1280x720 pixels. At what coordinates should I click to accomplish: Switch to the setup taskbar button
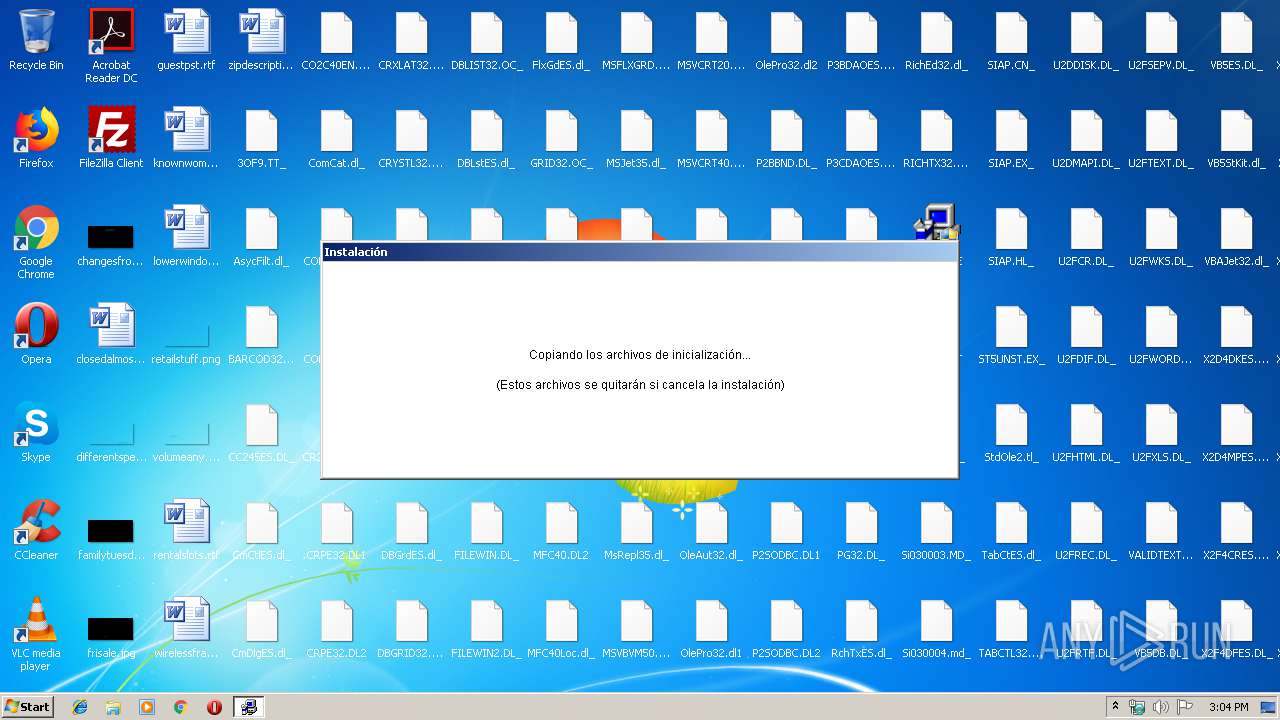pos(248,707)
